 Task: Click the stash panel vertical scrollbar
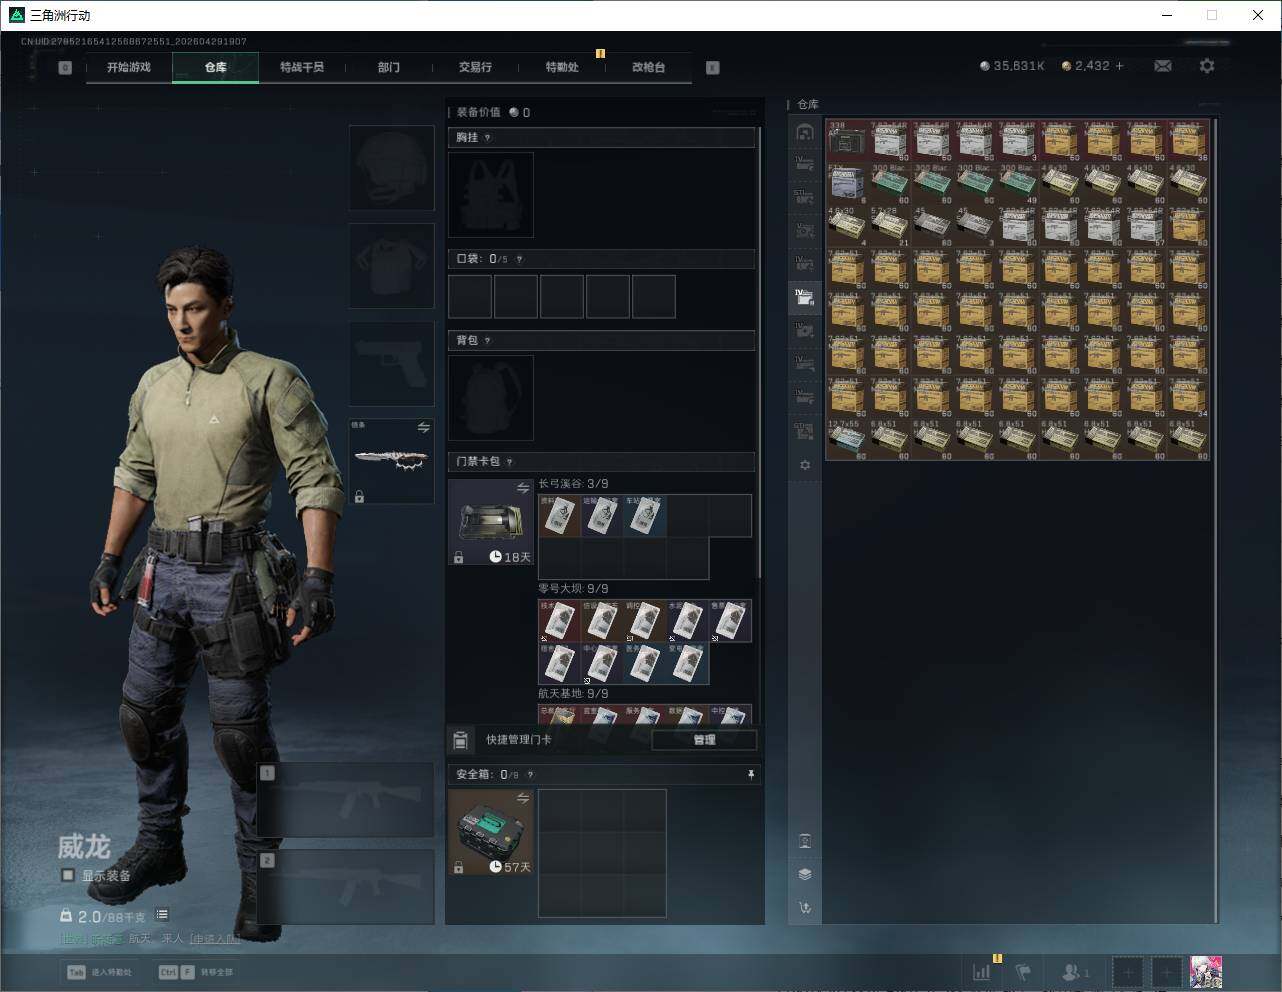coord(1216,520)
